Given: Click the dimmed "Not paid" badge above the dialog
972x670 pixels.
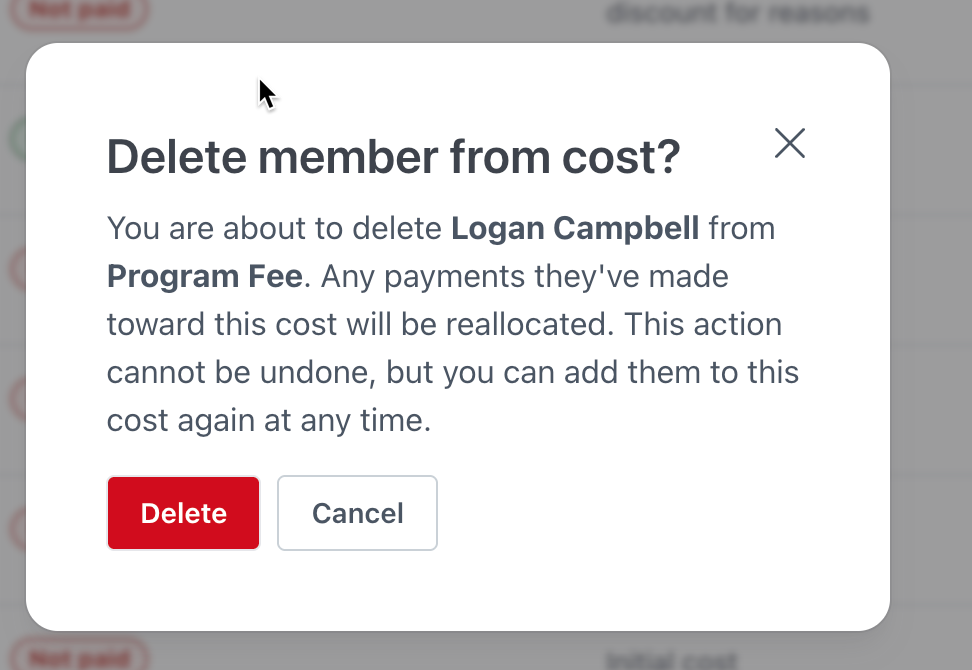Looking at the screenshot, I should 85,10.
